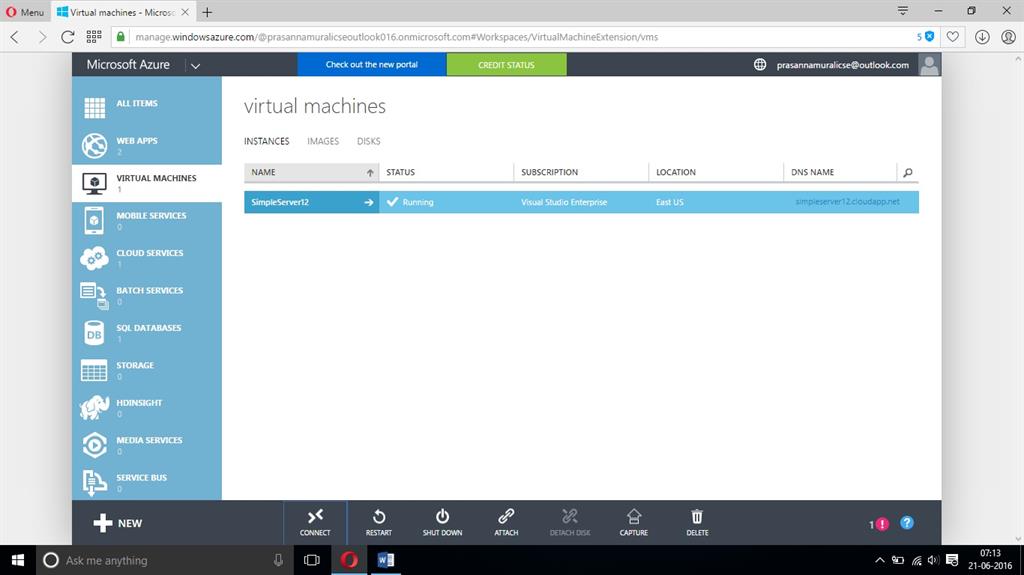Open SimpleServer12 details arrow
Screen dimensions: 1024x575
click(x=369, y=203)
